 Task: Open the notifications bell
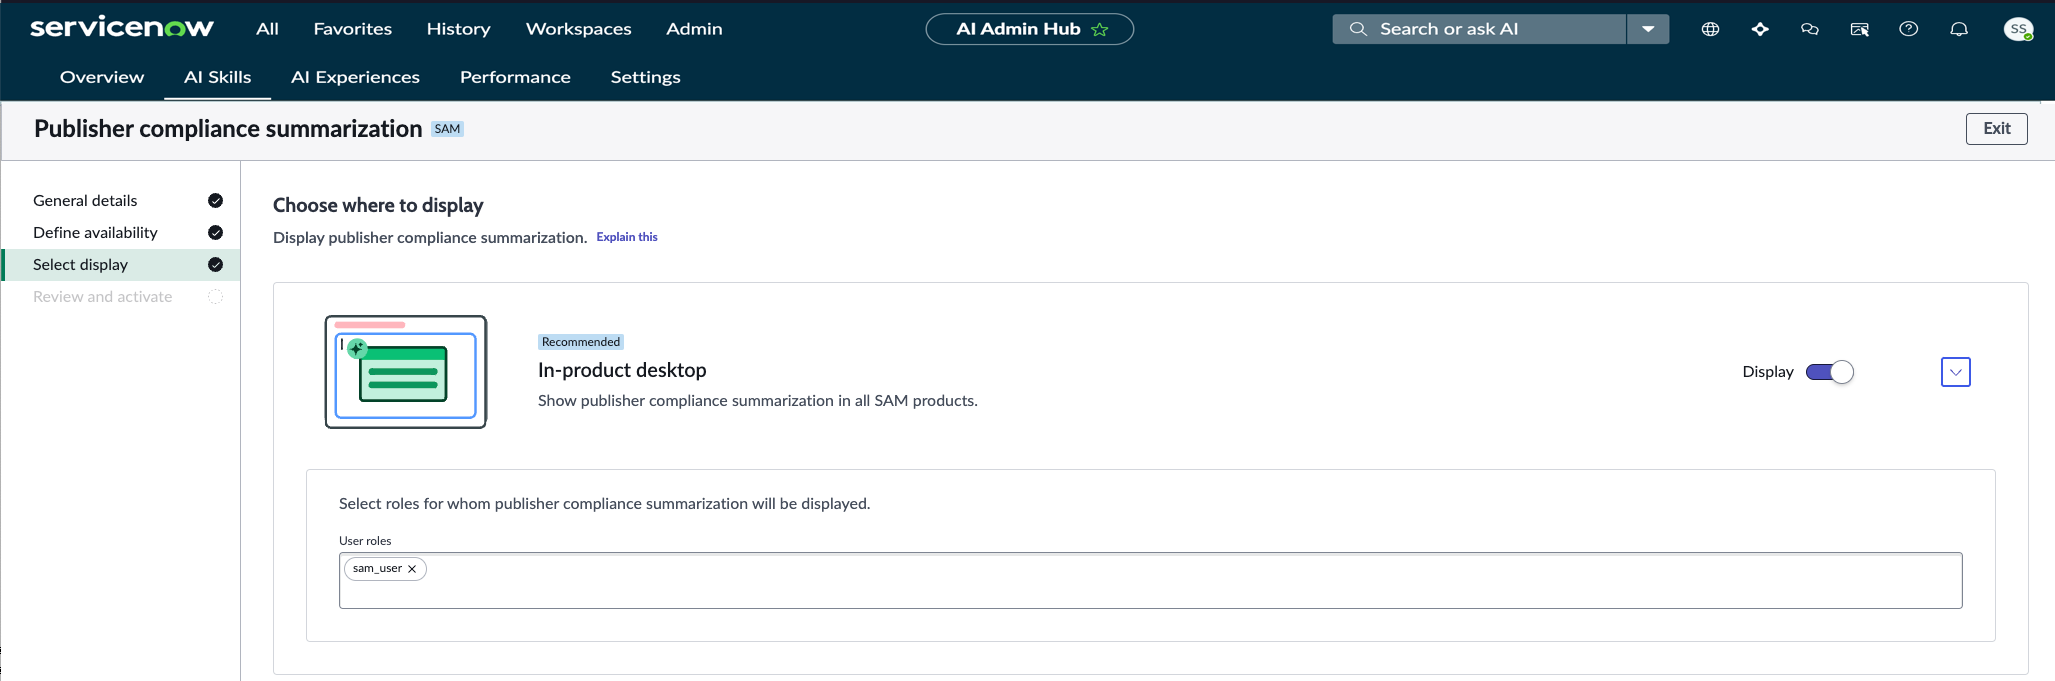(x=1959, y=29)
